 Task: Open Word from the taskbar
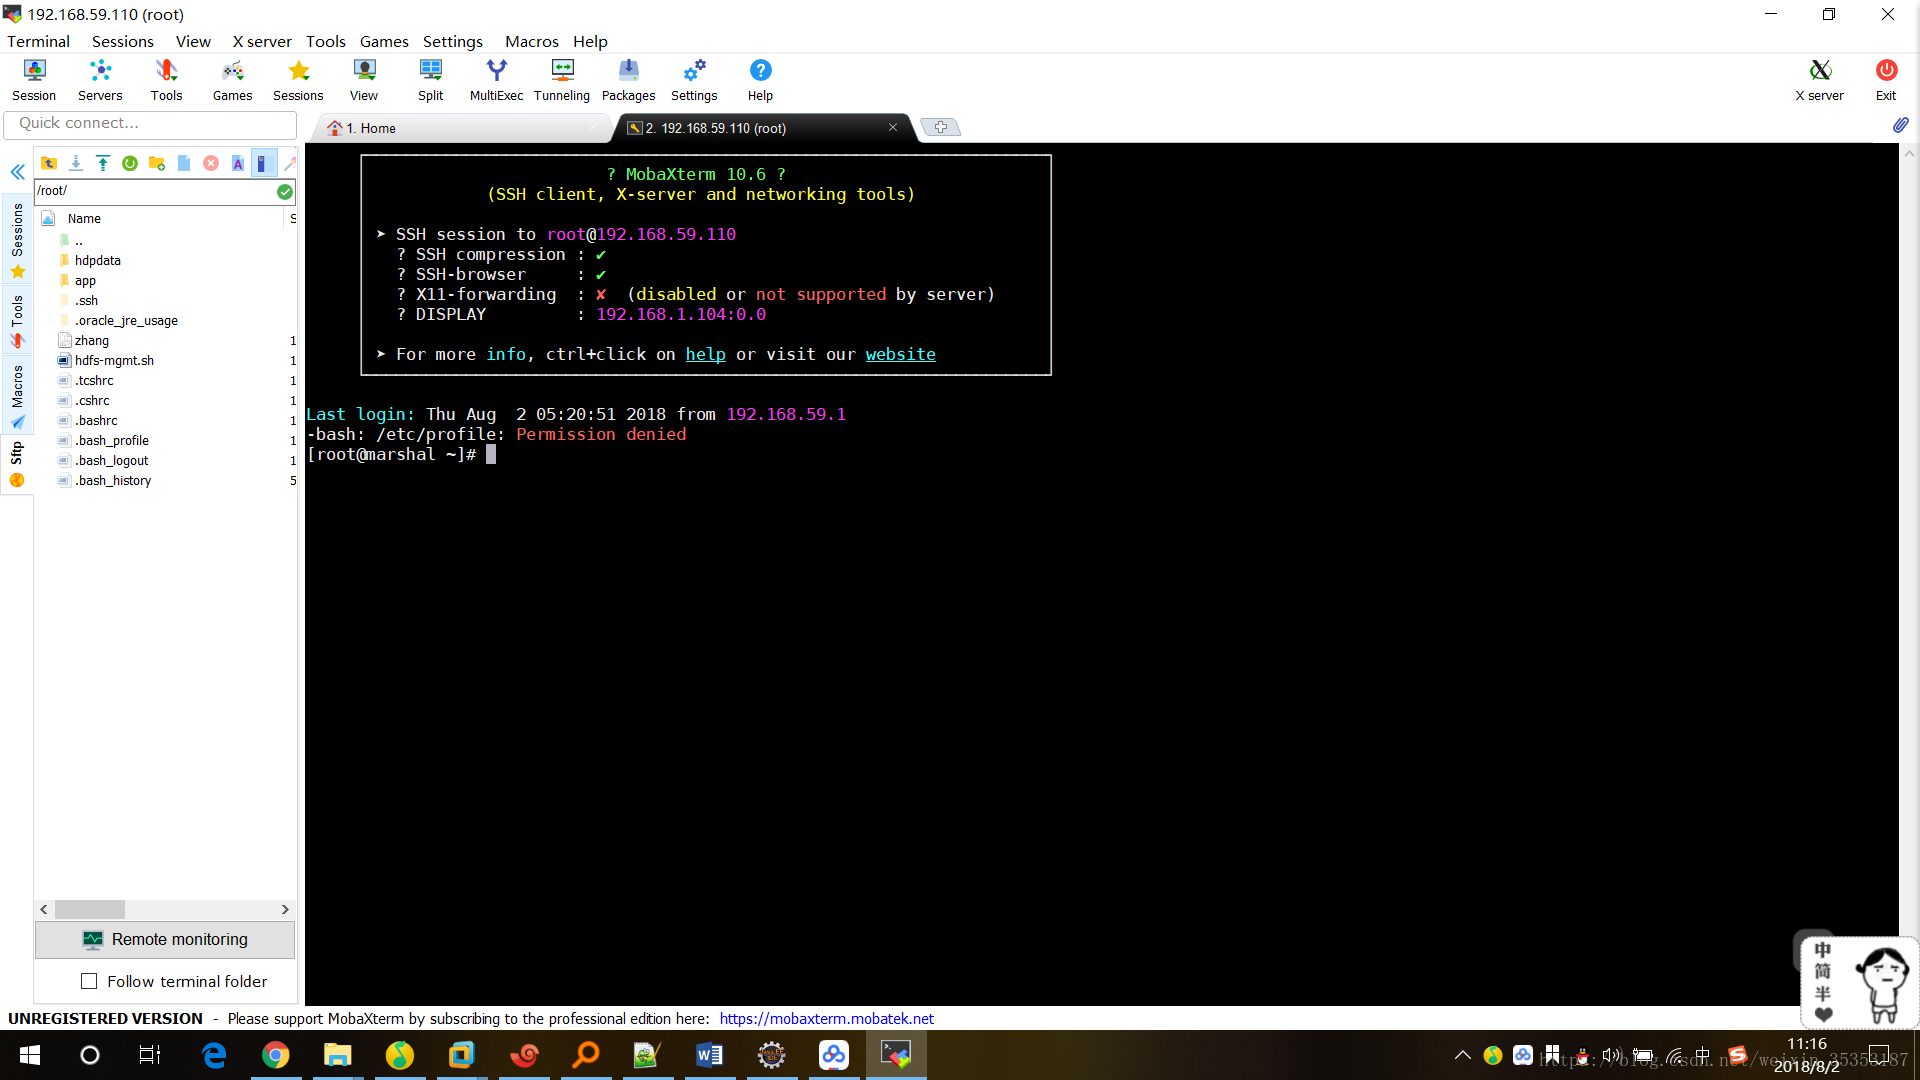pos(709,1055)
